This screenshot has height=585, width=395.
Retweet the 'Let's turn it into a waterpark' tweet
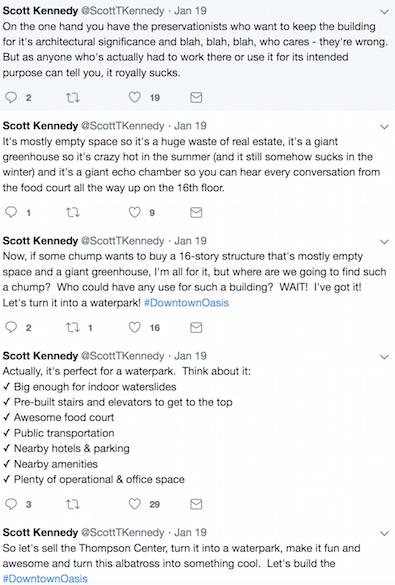click(73, 327)
